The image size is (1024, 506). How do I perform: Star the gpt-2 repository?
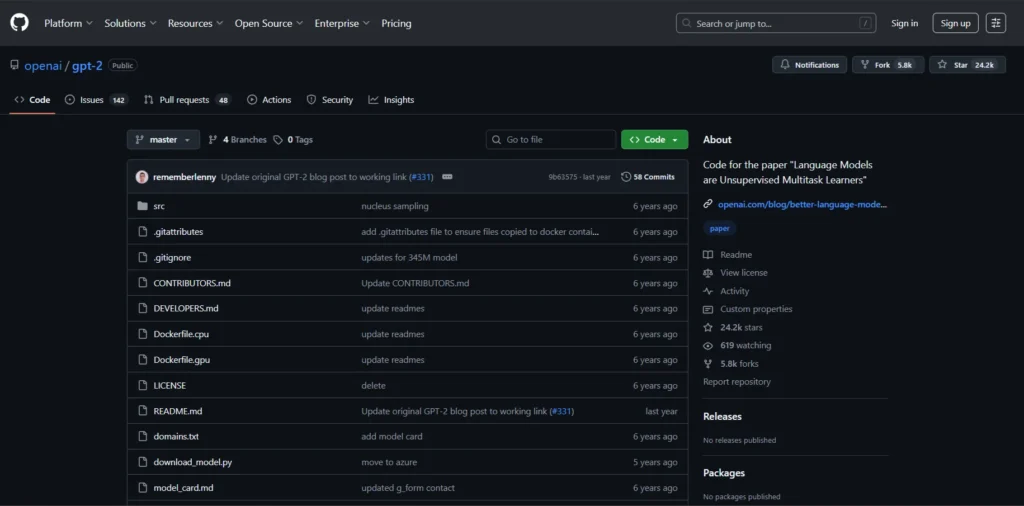tap(967, 65)
